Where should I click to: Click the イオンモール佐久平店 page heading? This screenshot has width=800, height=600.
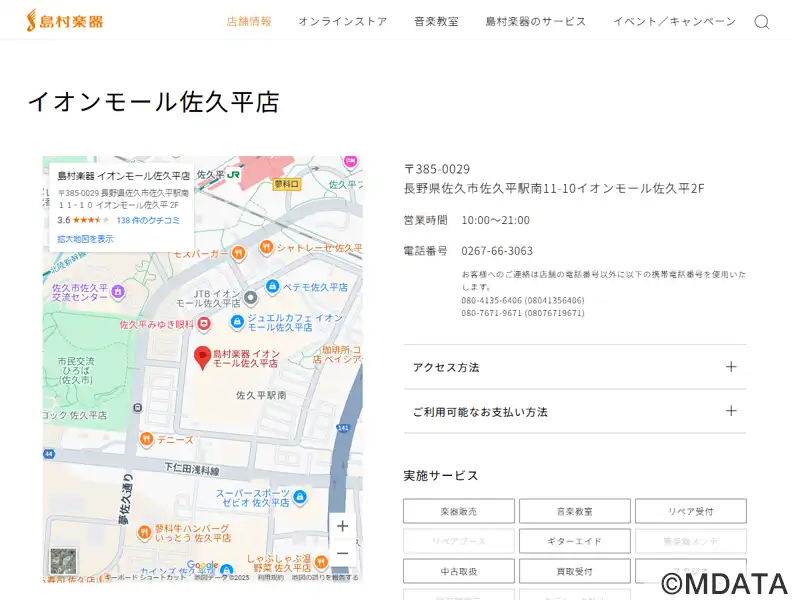click(154, 102)
